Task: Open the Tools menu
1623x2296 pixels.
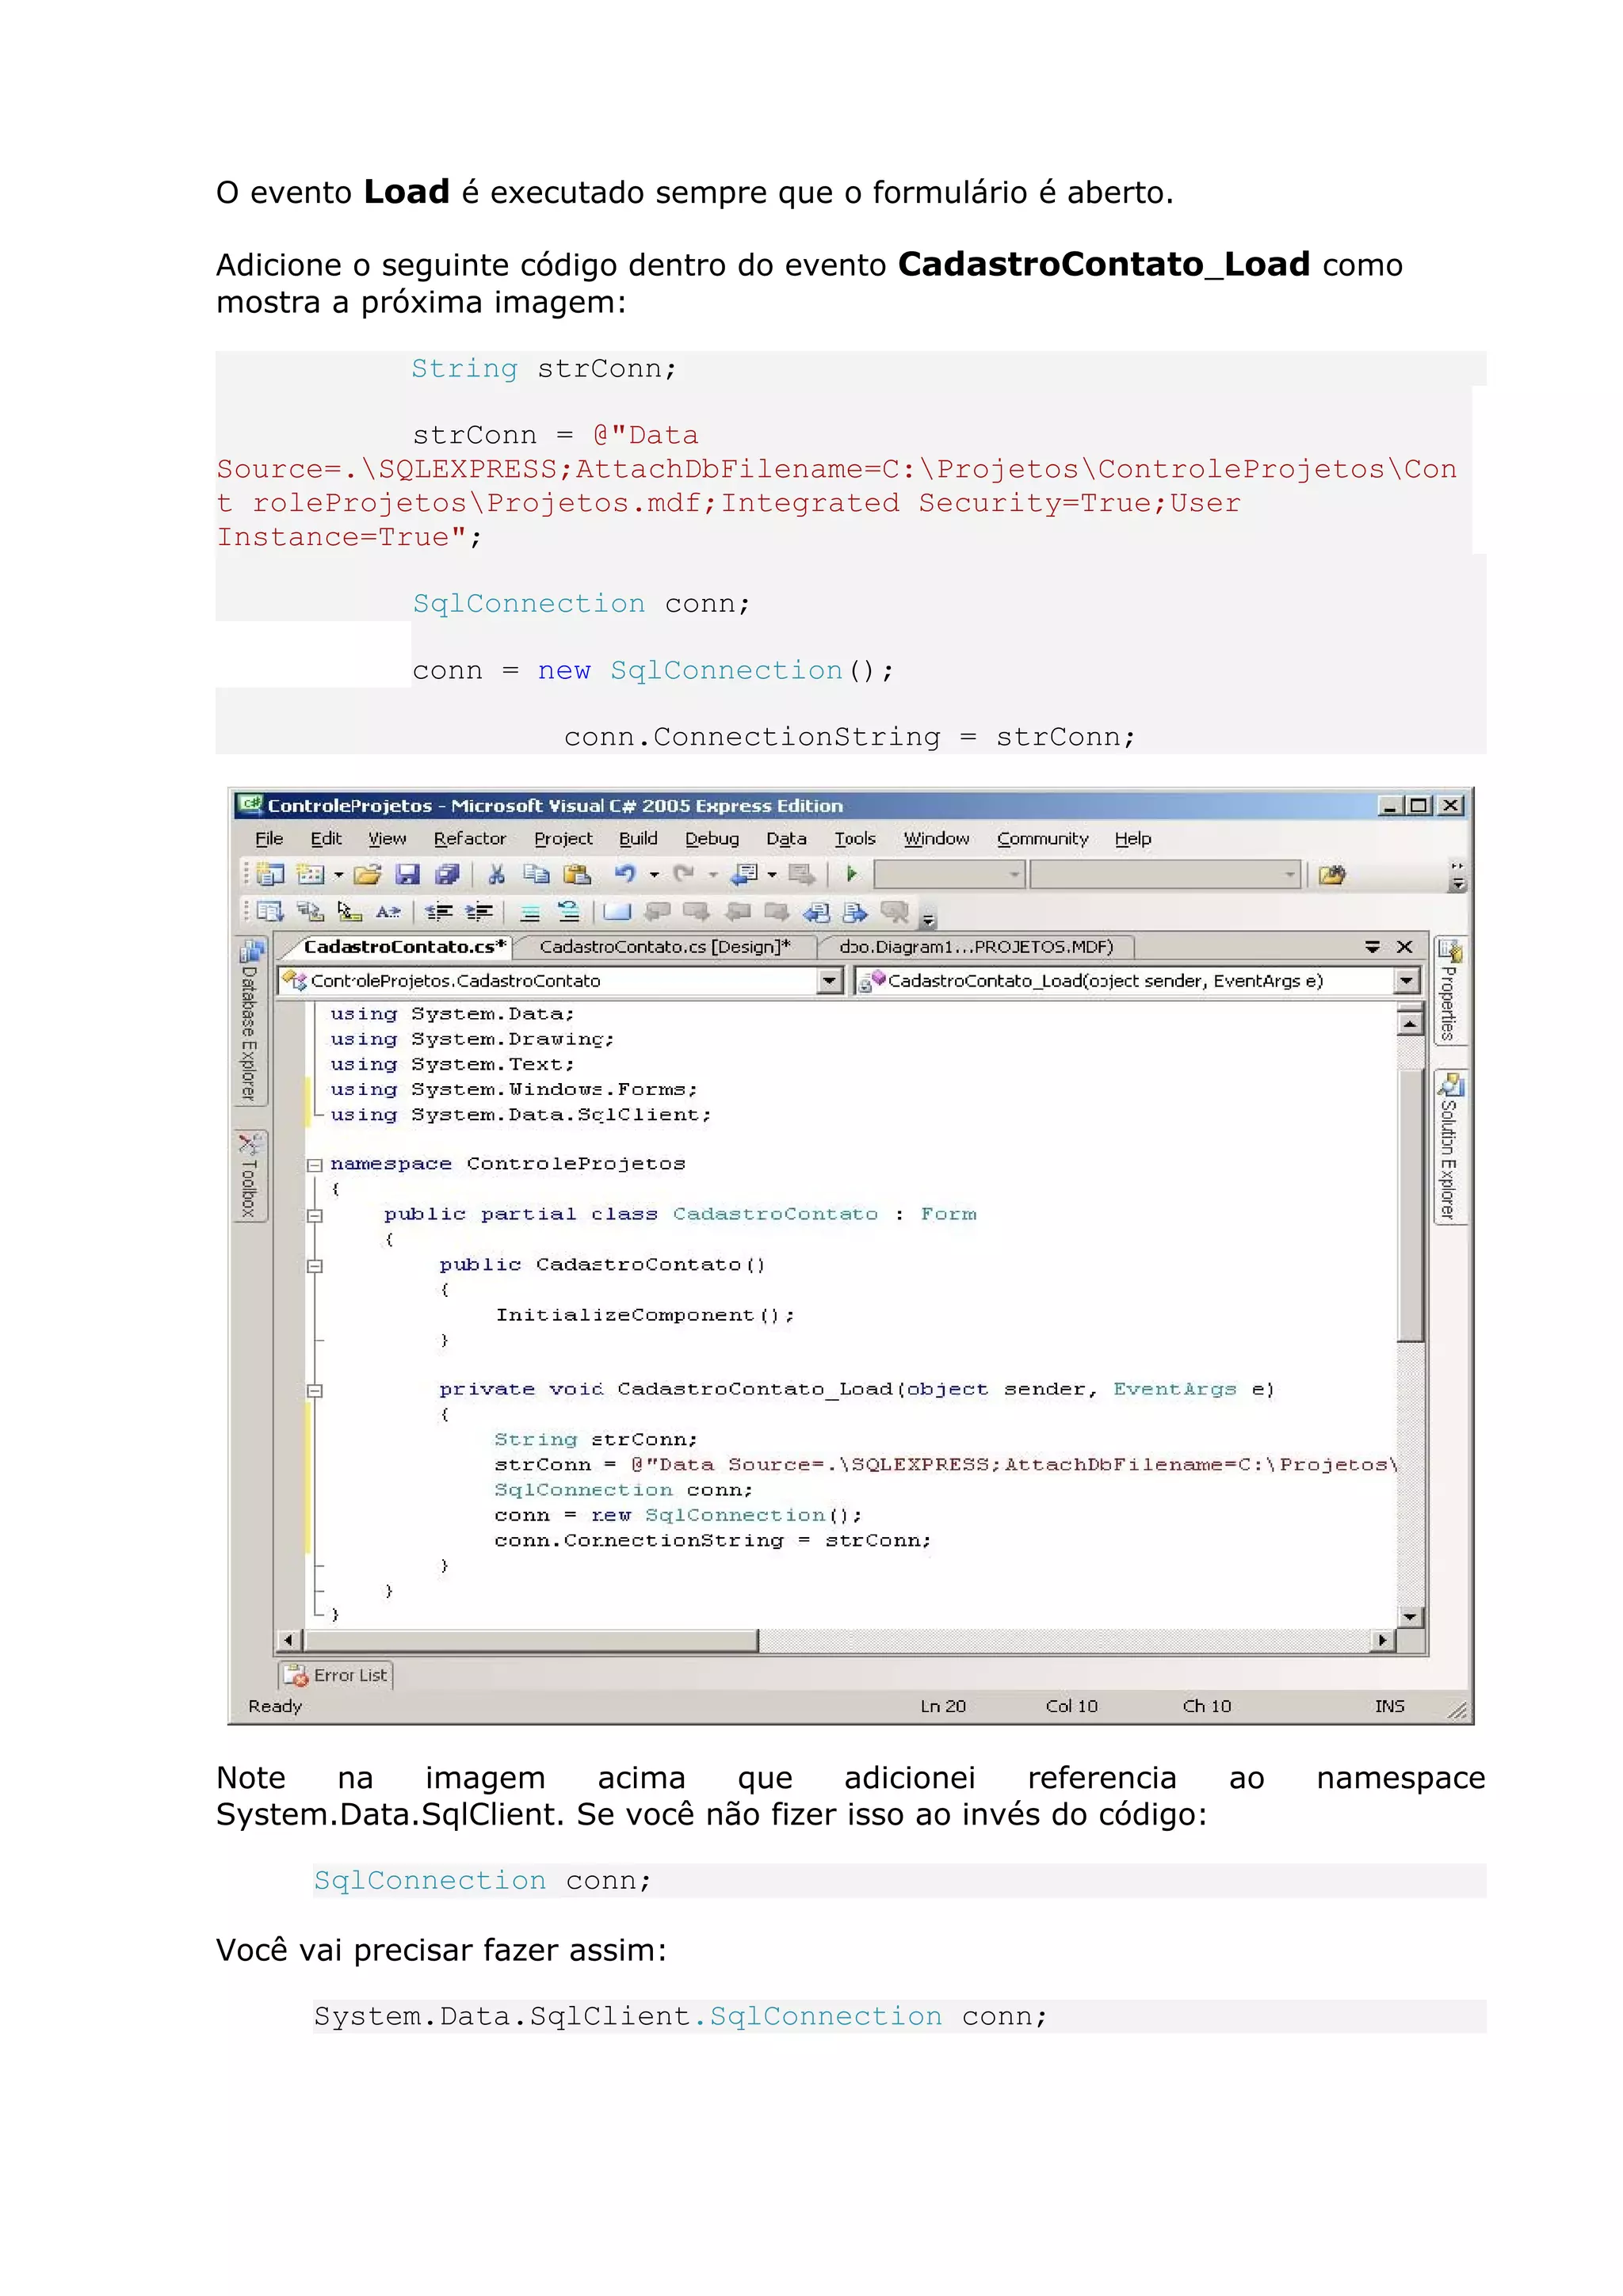Action: pyautogui.click(x=855, y=839)
